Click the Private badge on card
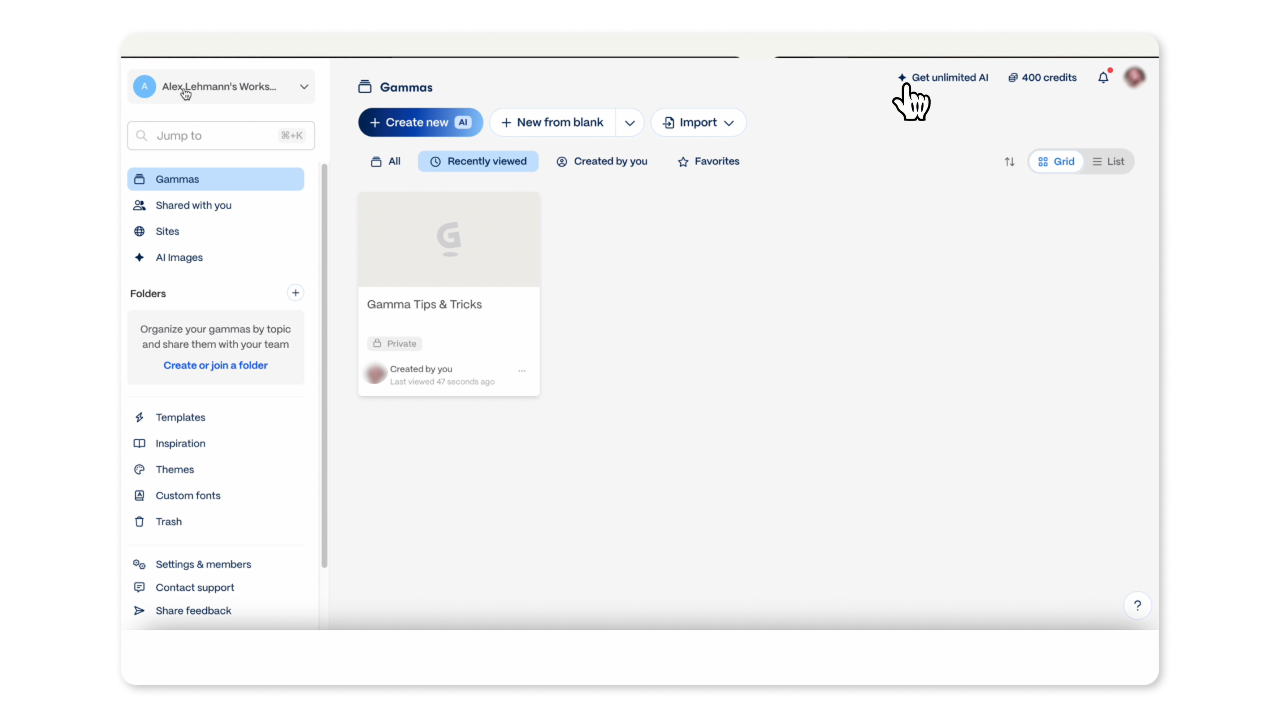Viewport: 1280px width, 720px height. click(x=394, y=343)
